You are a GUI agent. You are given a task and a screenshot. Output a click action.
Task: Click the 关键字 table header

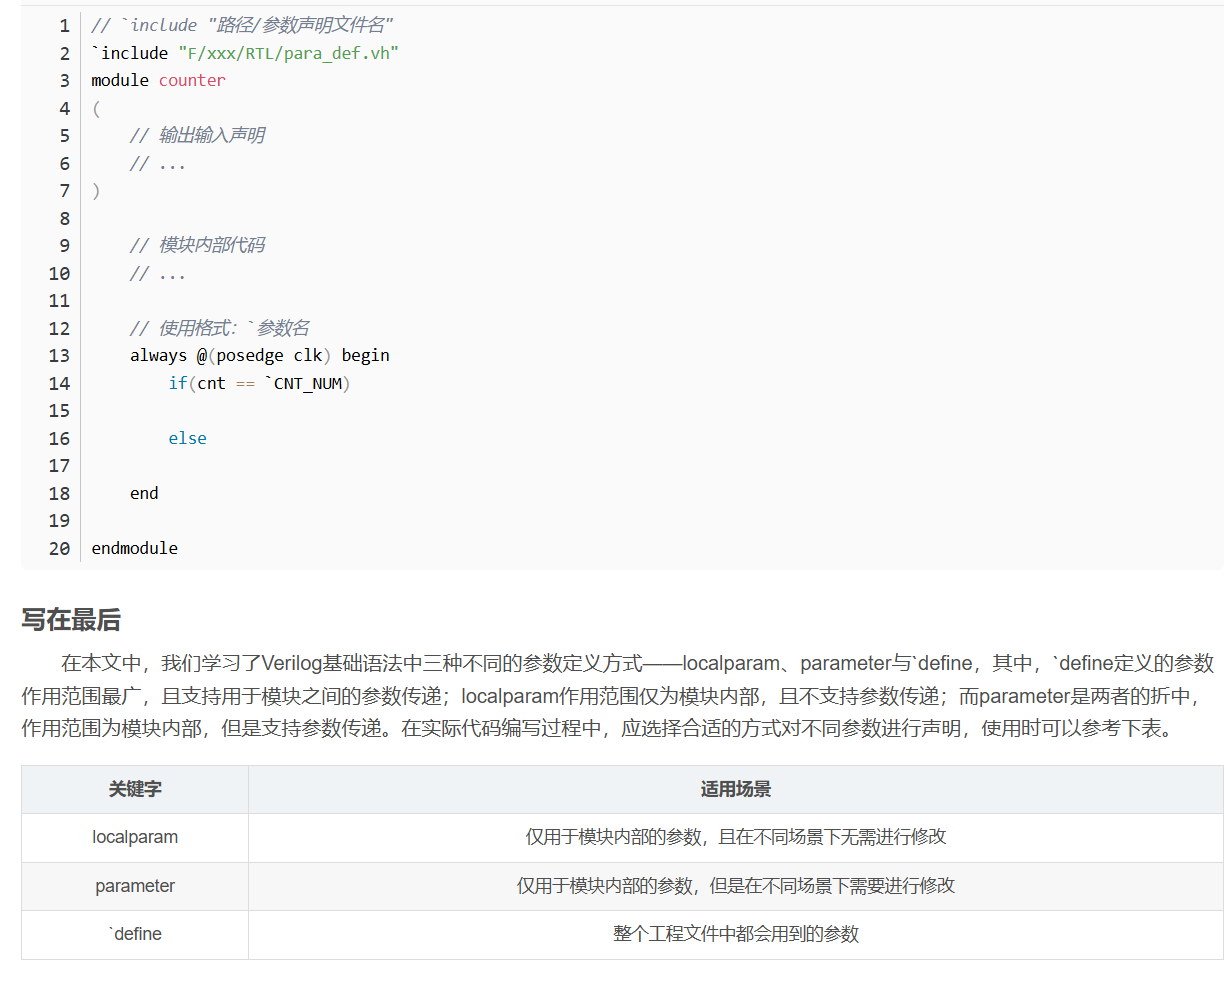(x=134, y=790)
